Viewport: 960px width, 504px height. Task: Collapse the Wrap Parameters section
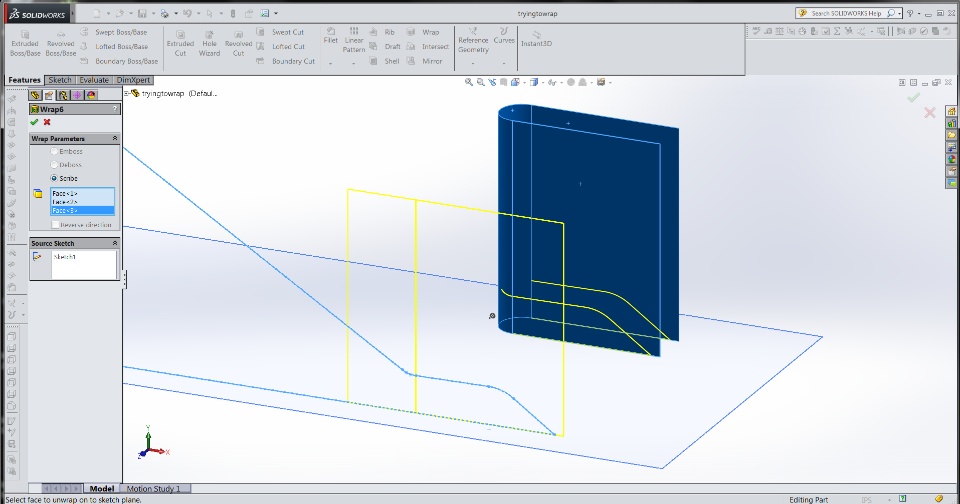click(x=114, y=138)
